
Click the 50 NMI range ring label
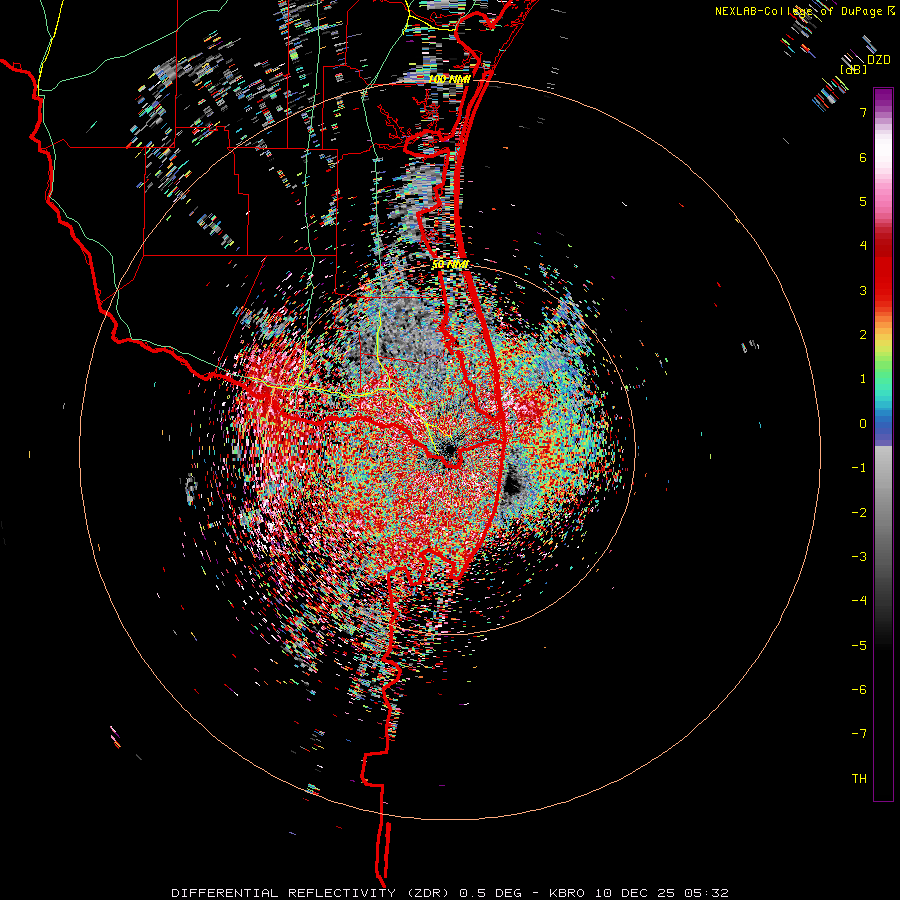(451, 265)
